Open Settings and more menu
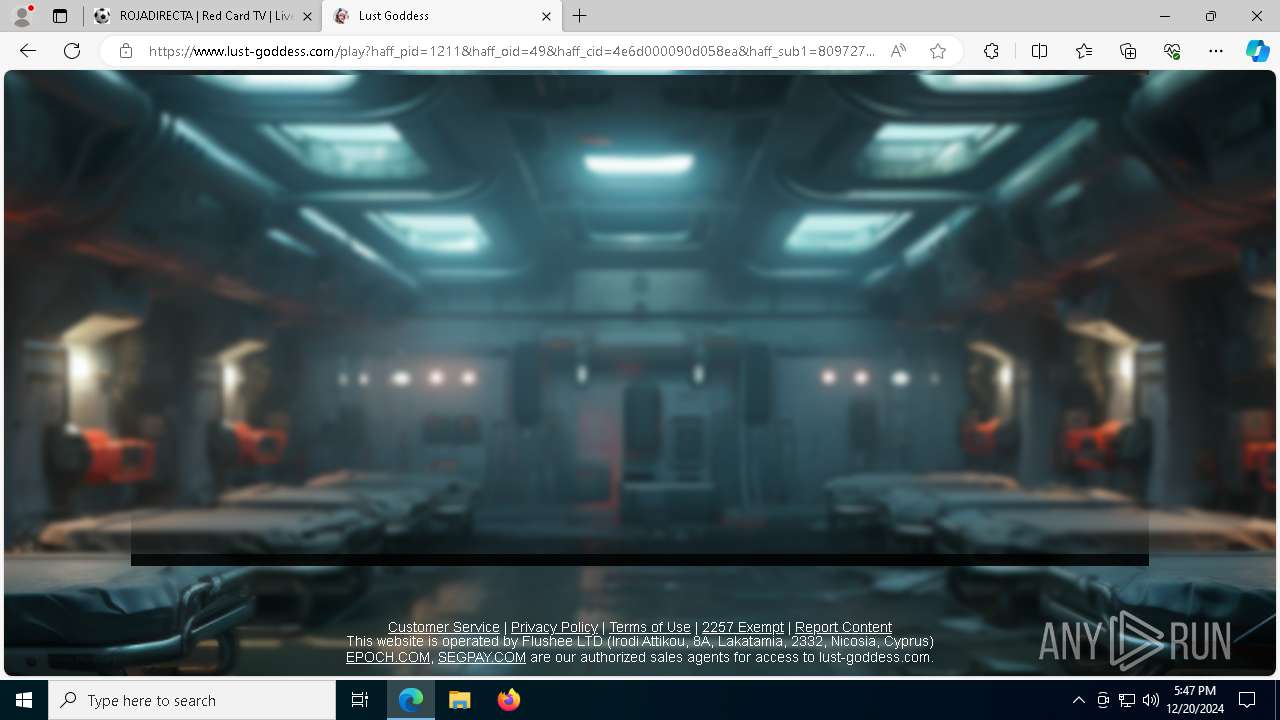The image size is (1280, 720). pyautogui.click(x=1216, y=51)
